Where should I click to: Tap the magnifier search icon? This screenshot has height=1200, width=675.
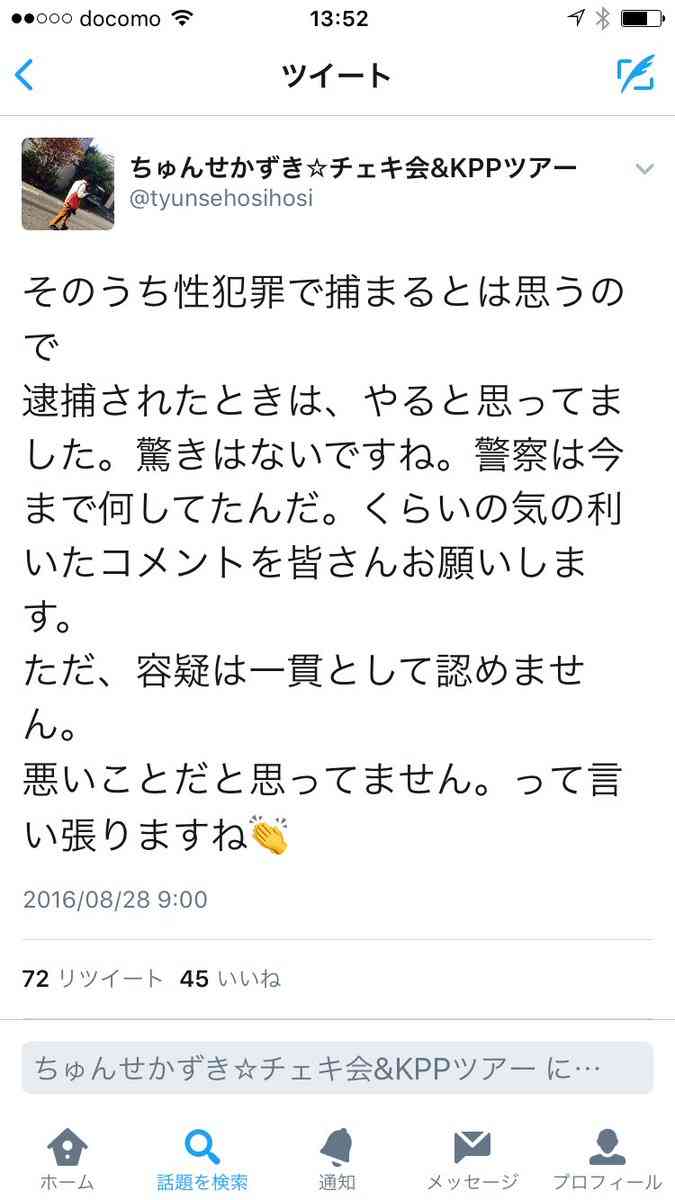point(202,1146)
